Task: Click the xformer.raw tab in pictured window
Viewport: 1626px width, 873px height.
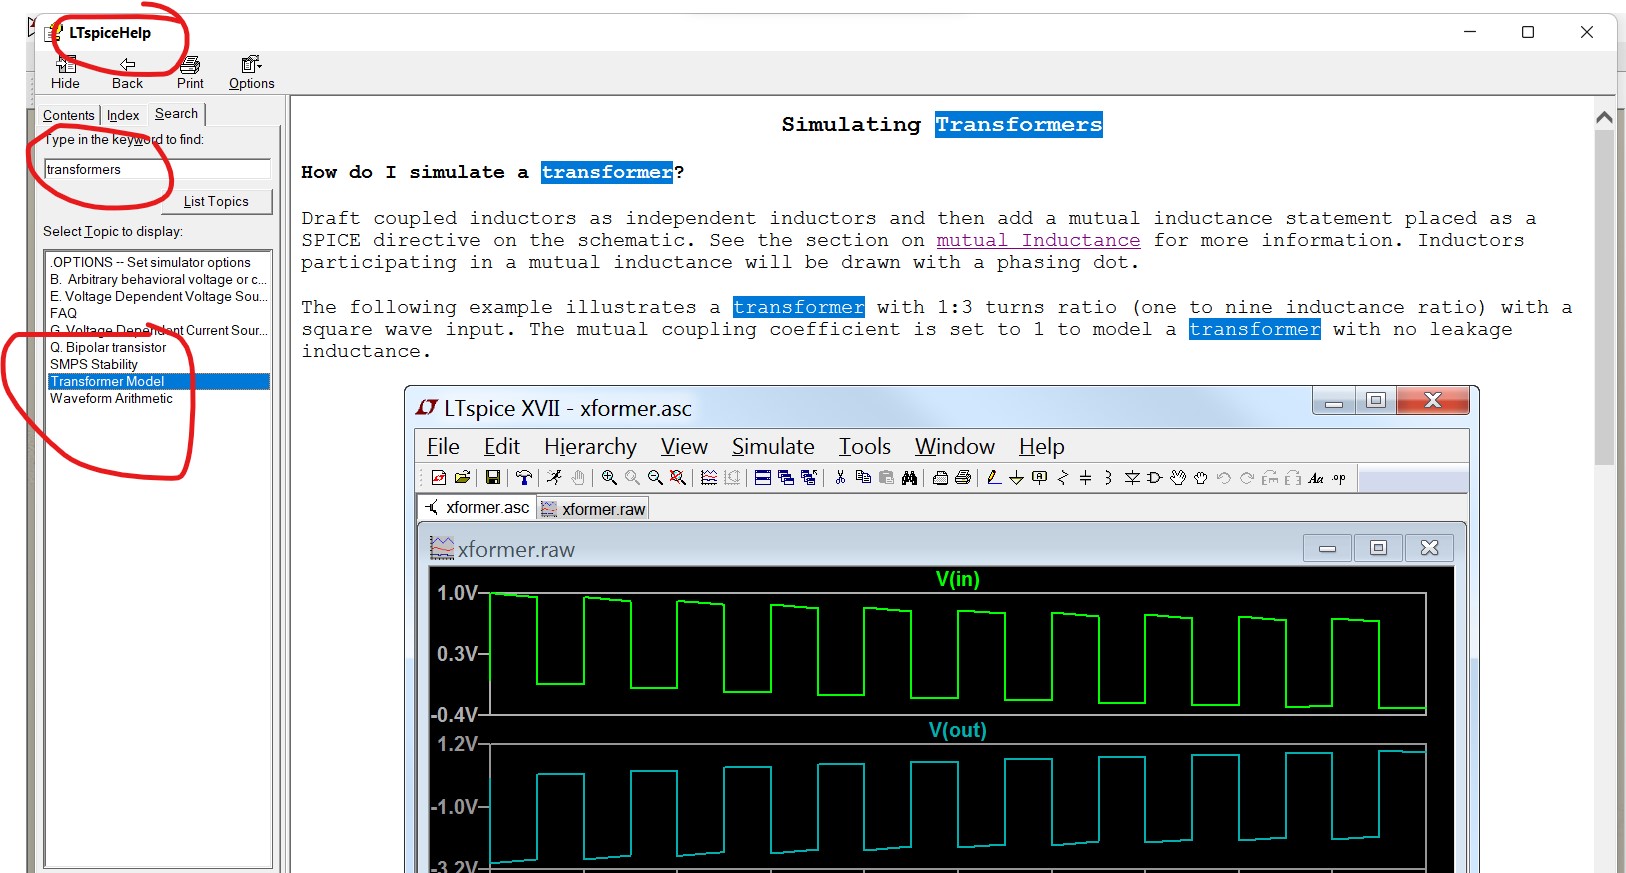Action: point(593,509)
